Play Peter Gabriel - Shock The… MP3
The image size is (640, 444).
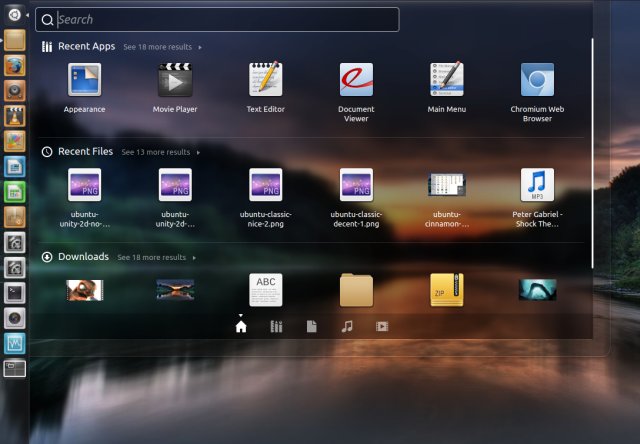[538, 185]
